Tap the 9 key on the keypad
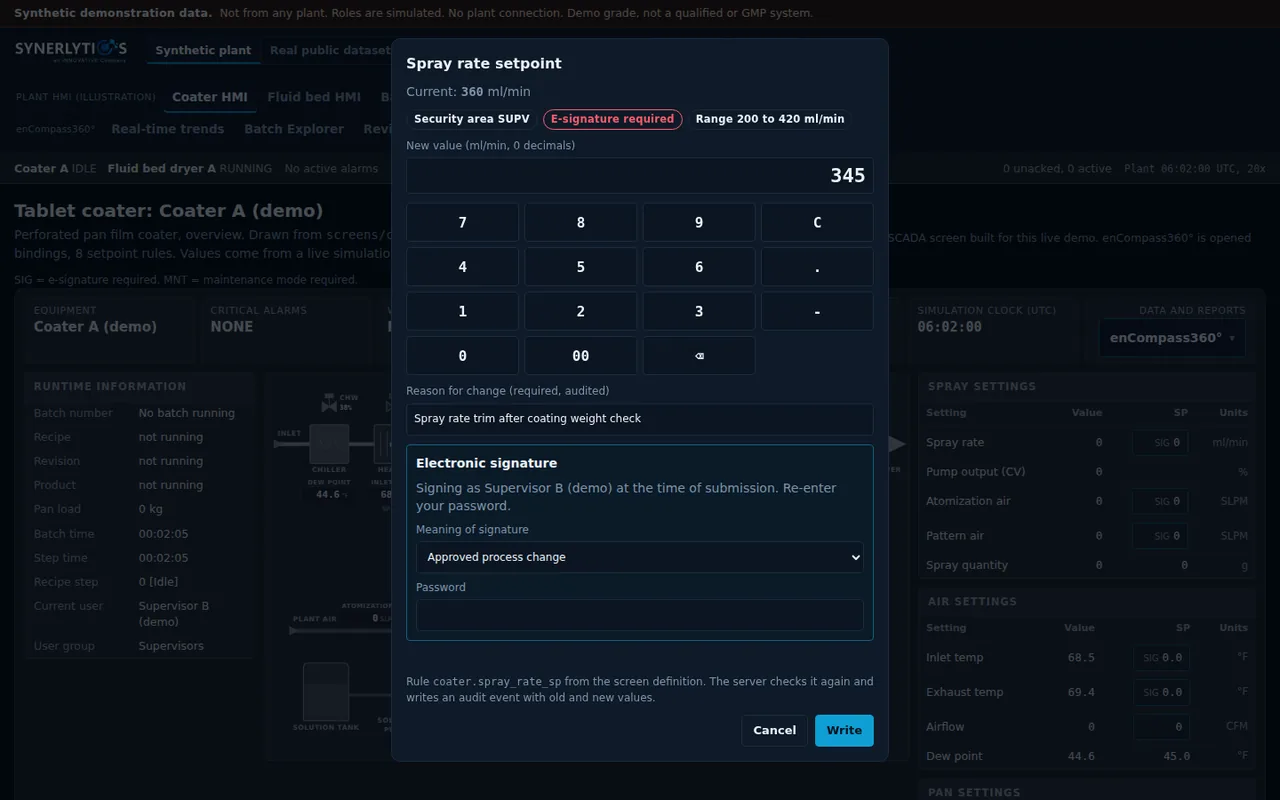 698,223
